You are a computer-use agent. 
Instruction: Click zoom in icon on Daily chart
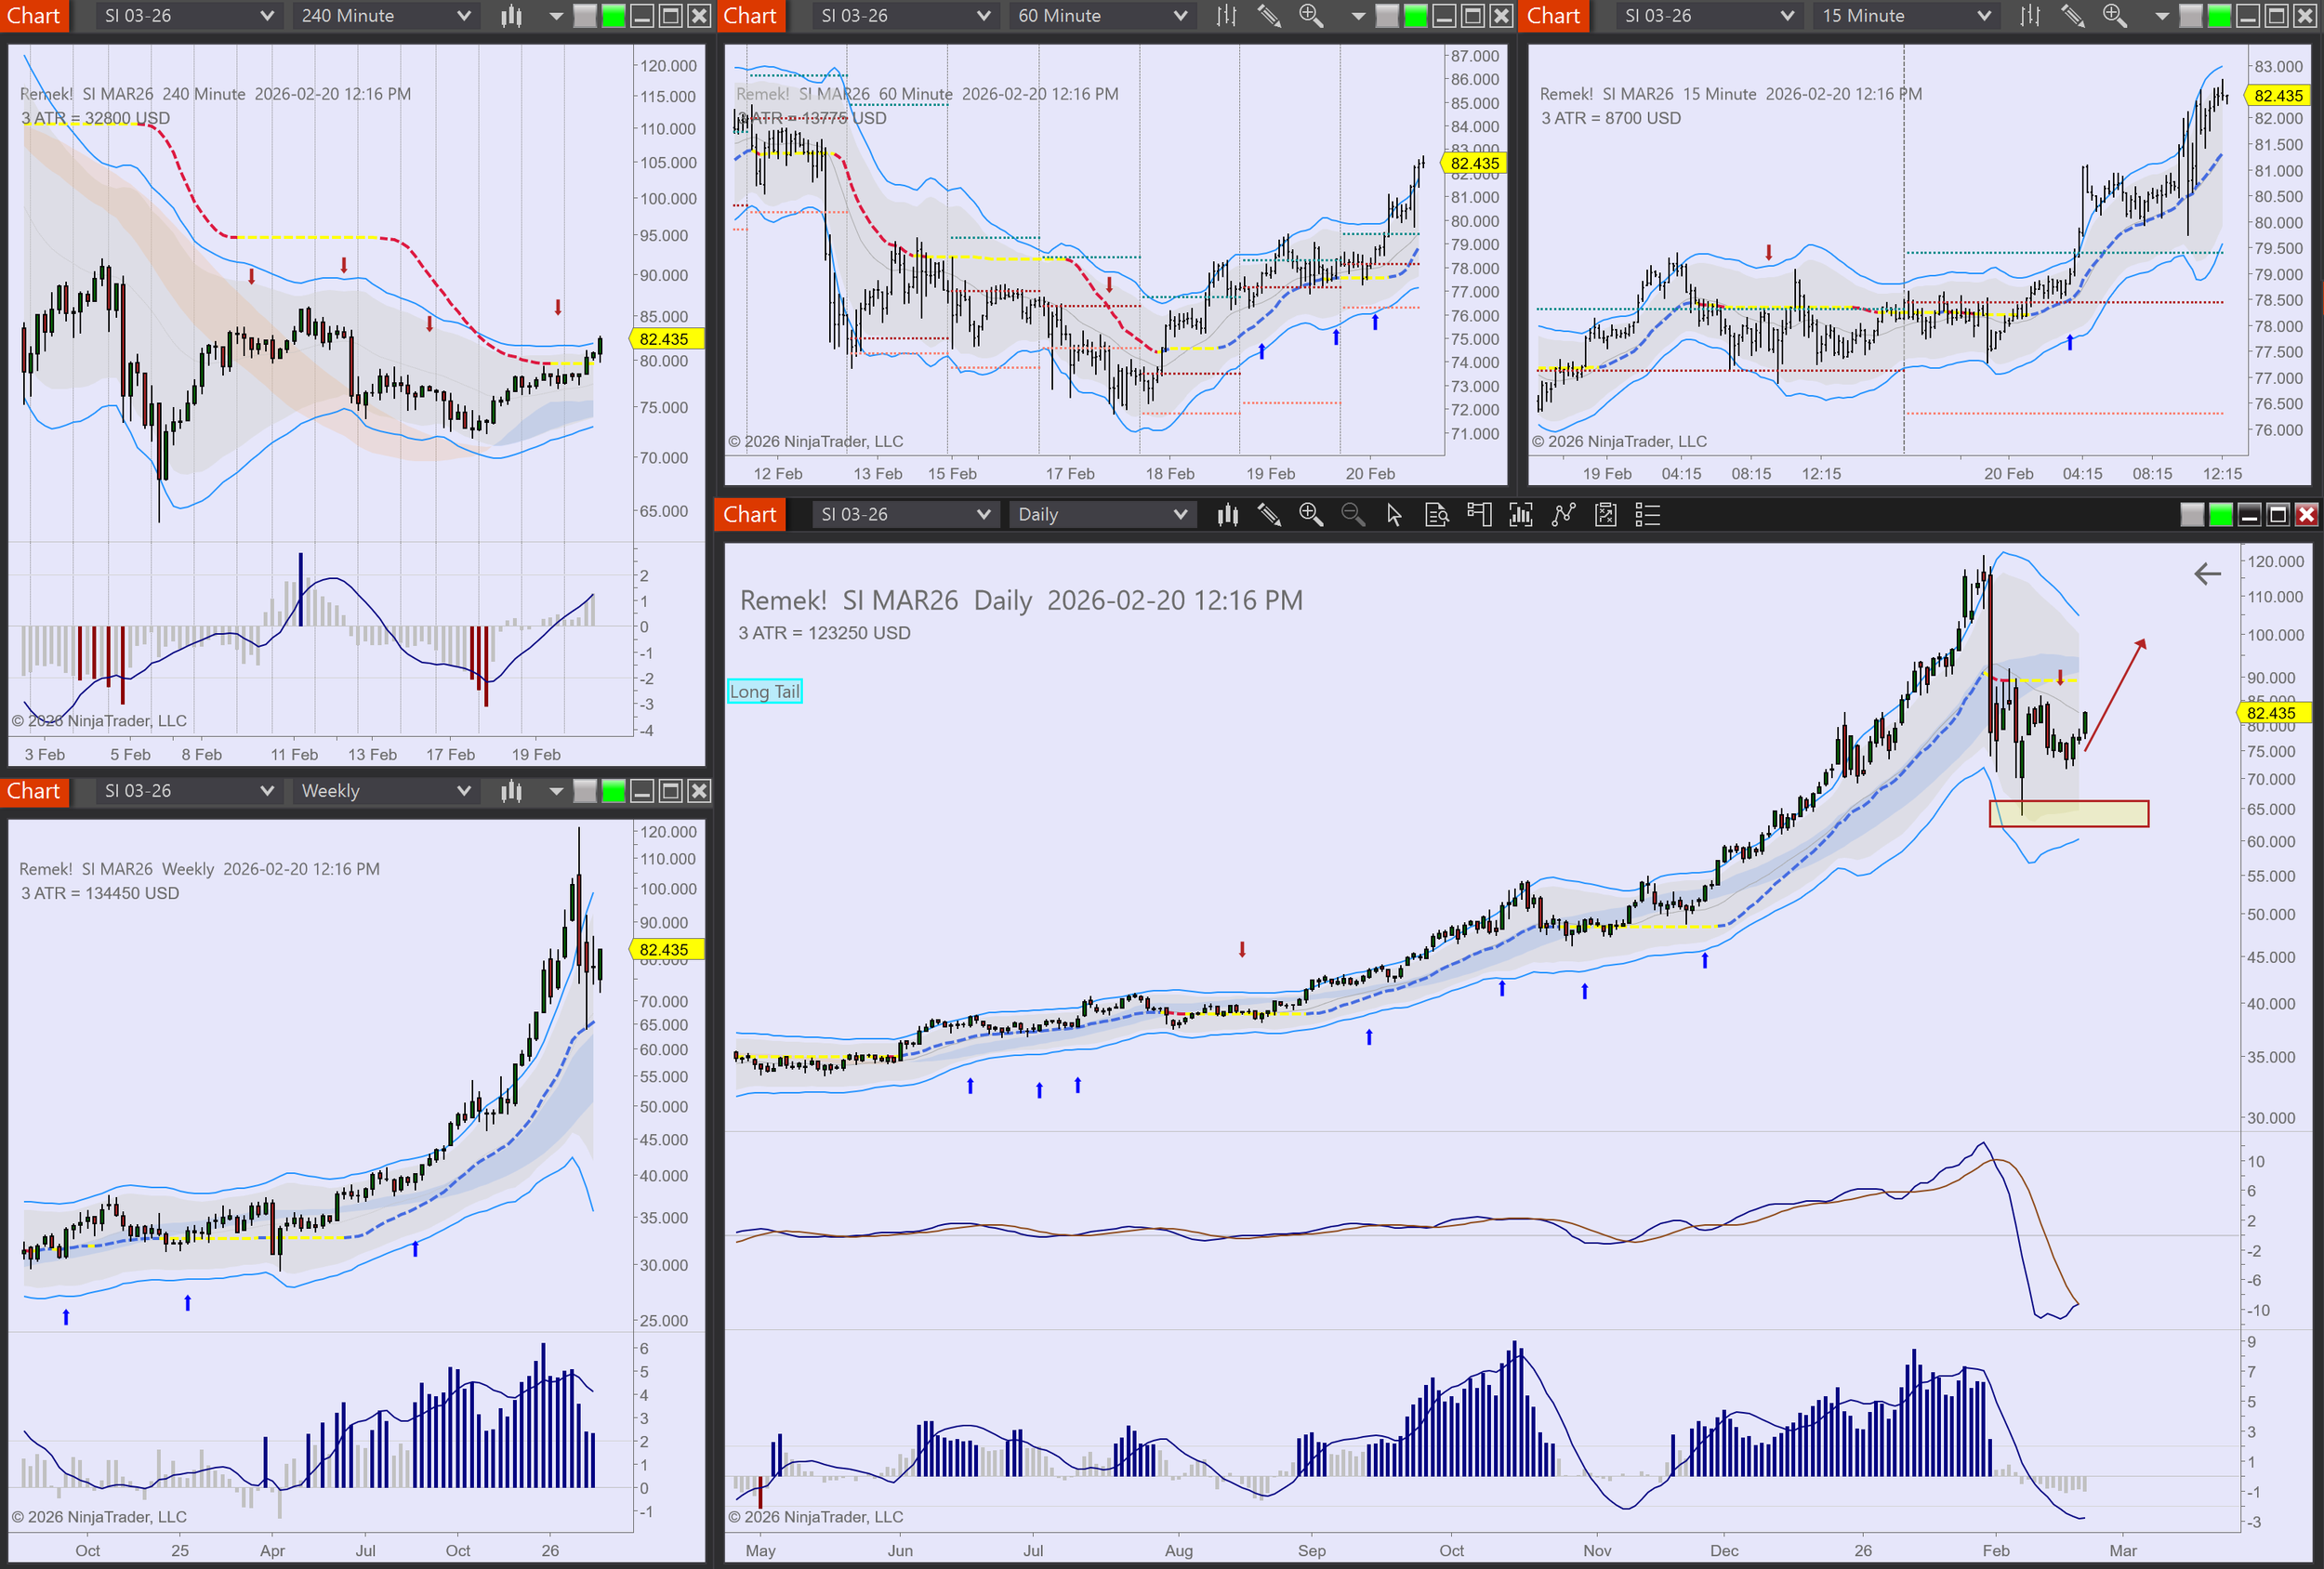1310,515
